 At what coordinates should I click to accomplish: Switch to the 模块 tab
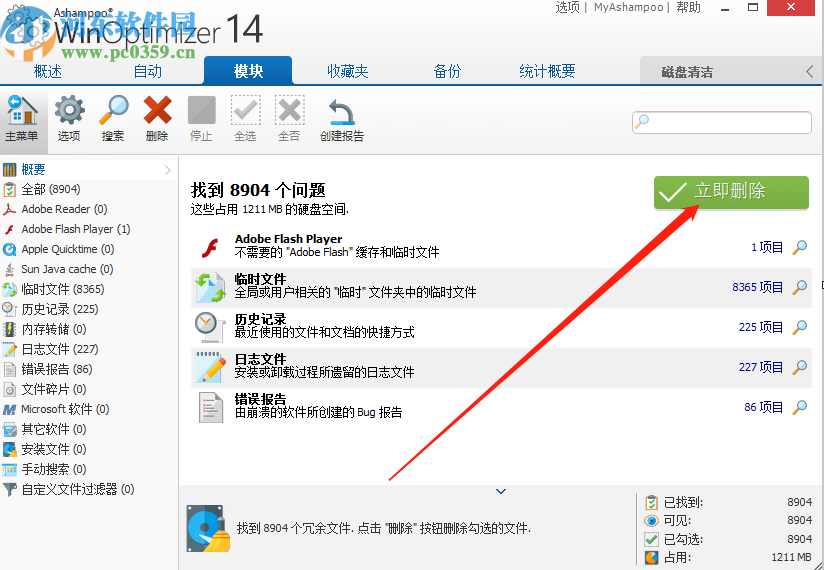coord(248,70)
